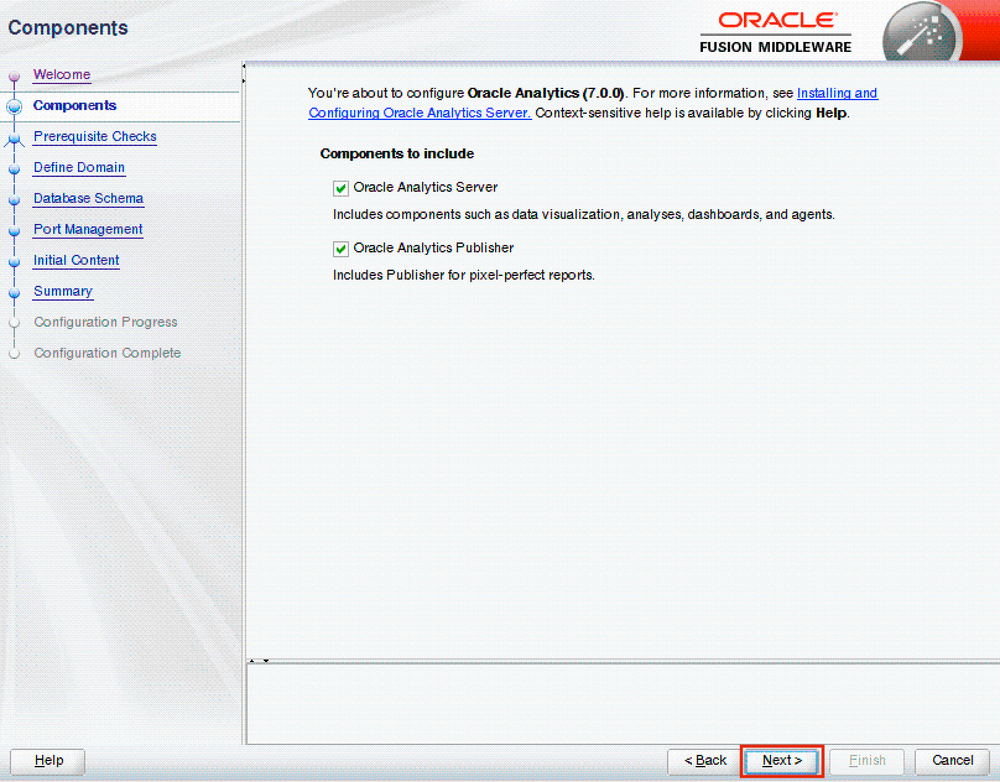Click the Configuration Progress step bullet icon
The width and height of the screenshot is (1000, 782).
14,323
